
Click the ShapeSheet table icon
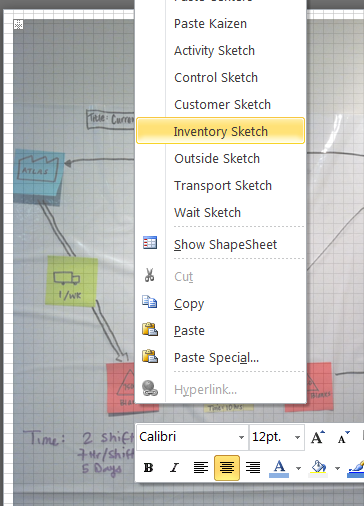[150, 243]
